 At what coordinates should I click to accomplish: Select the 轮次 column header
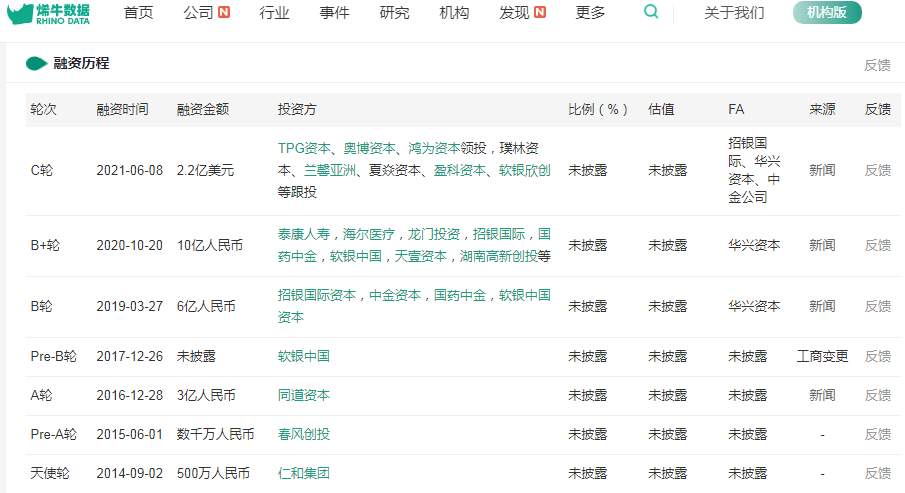coord(43,109)
